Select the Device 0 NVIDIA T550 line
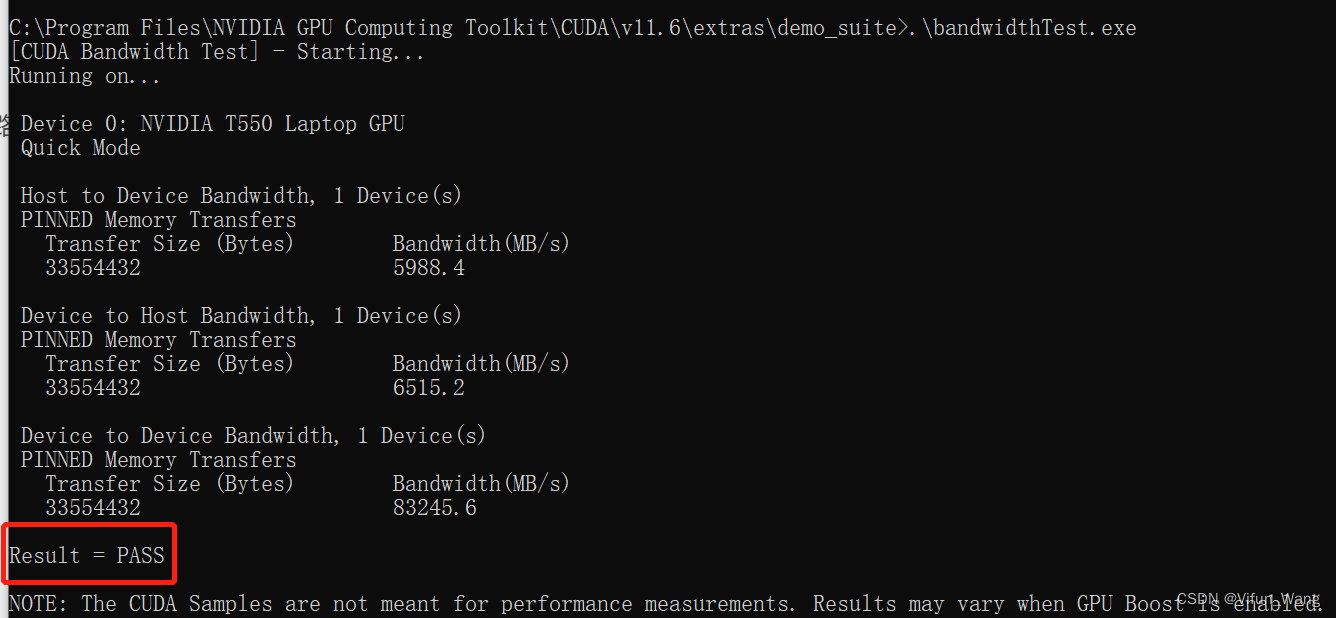The width and height of the screenshot is (1336, 618). pos(213,124)
